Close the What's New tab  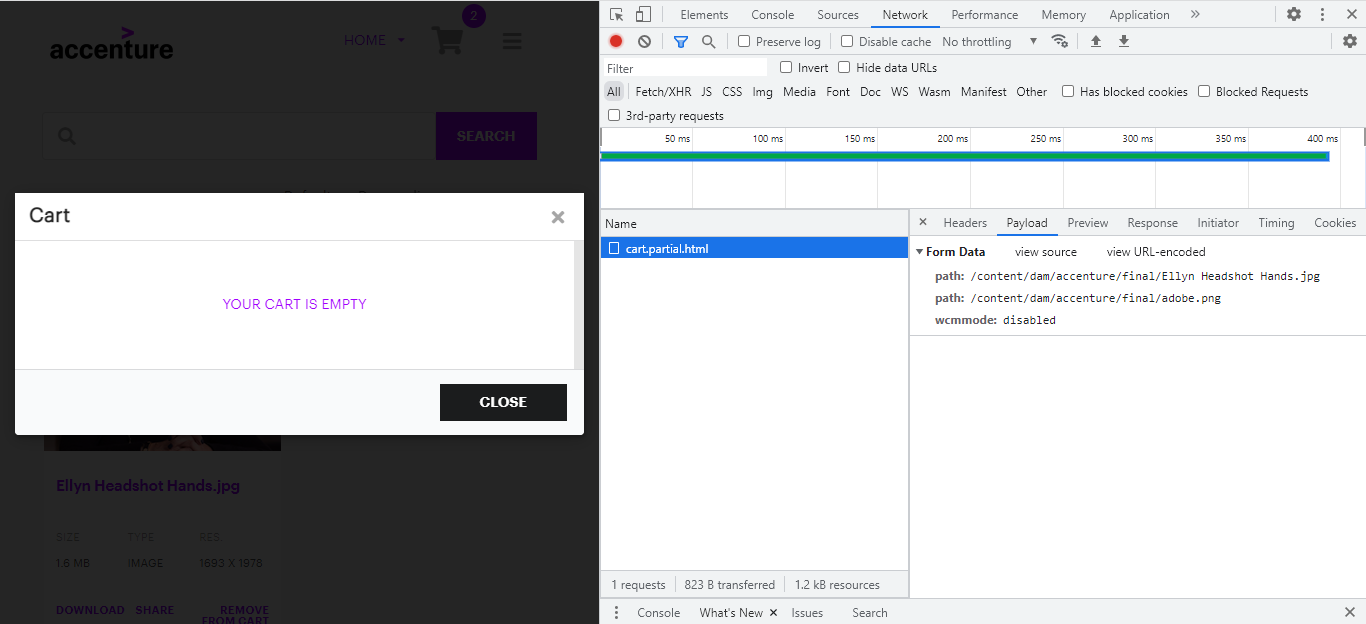coord(773,612)
